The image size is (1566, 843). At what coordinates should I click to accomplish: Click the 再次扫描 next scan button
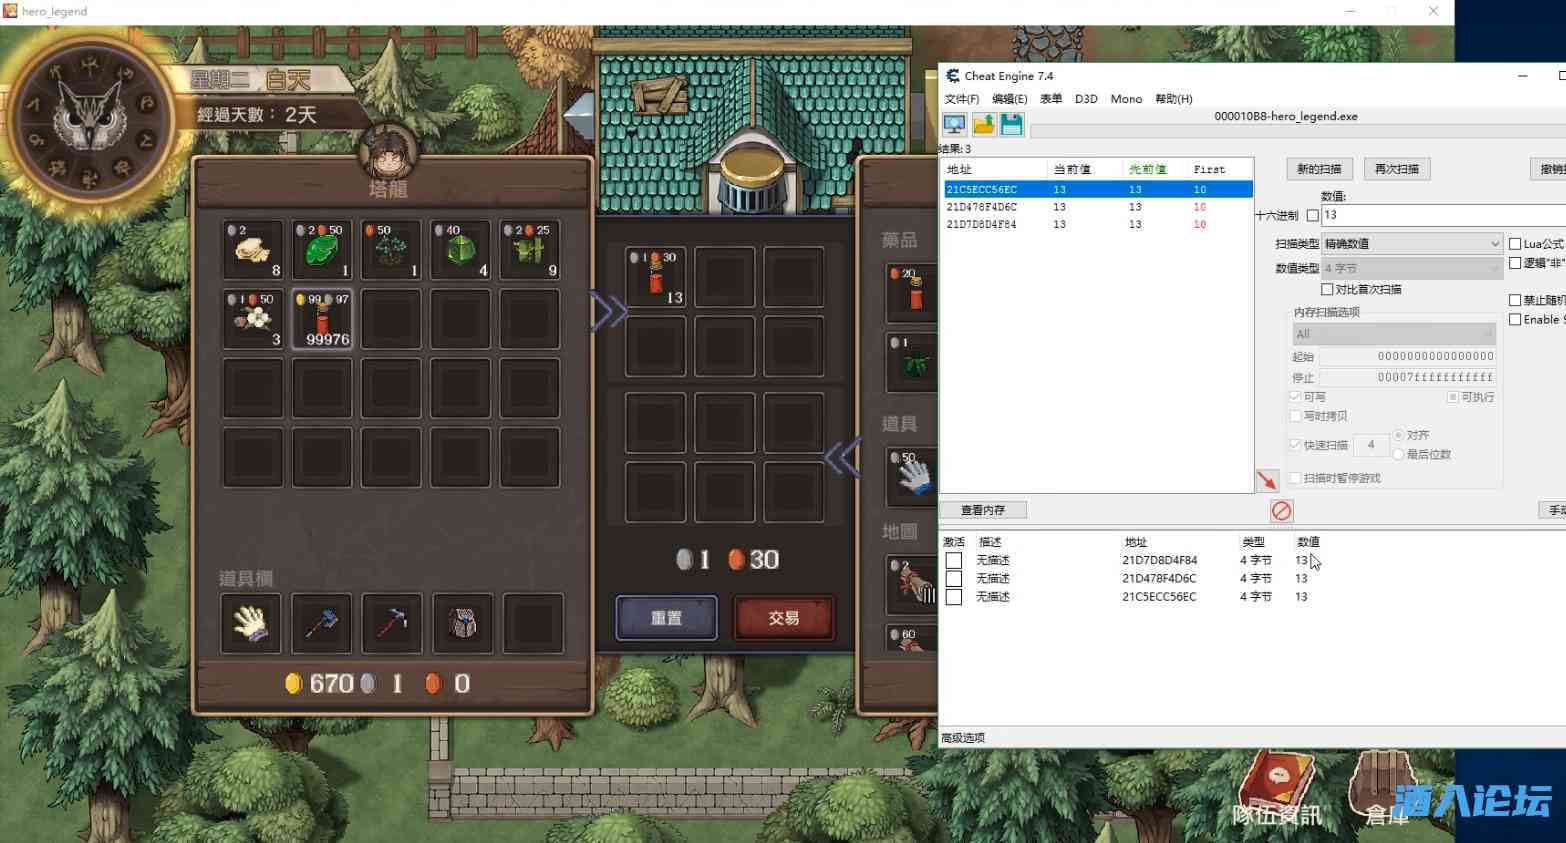coord(1396,169)
